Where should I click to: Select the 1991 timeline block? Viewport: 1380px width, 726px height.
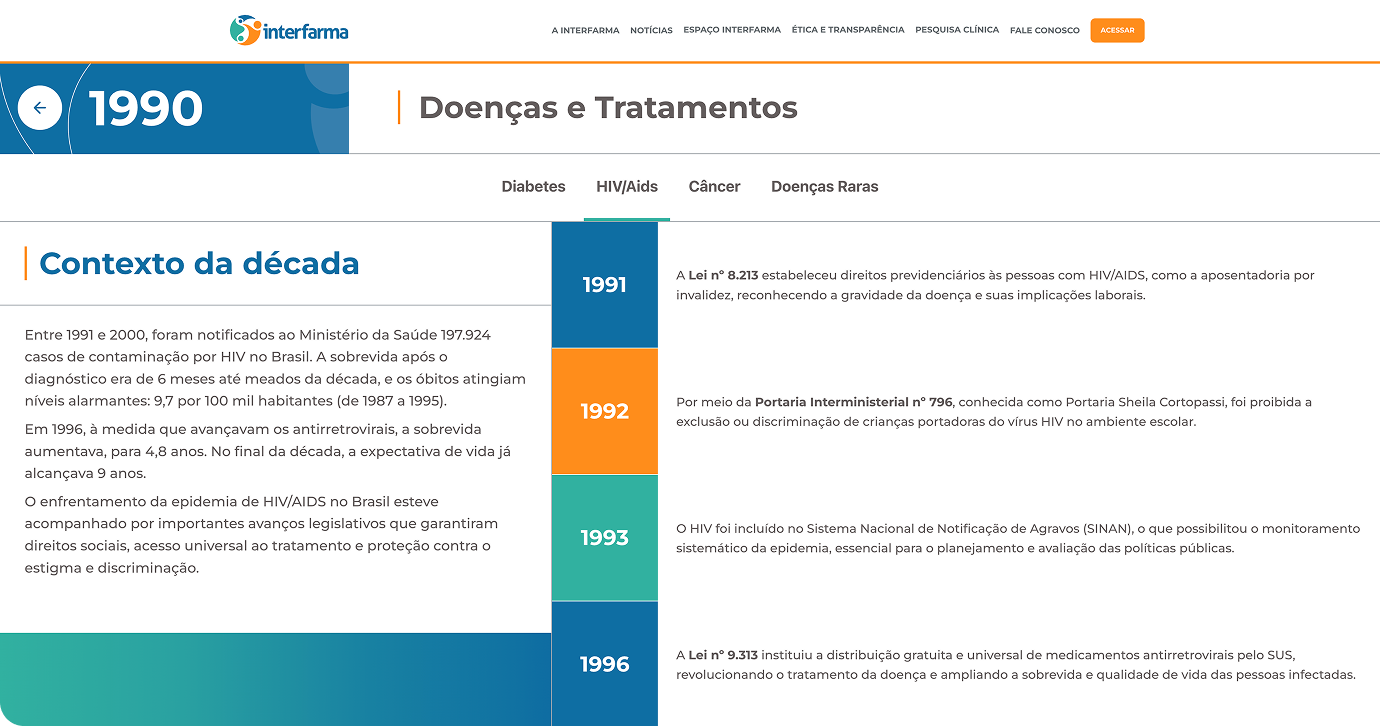pyautogui.click(x=605, y=285)
